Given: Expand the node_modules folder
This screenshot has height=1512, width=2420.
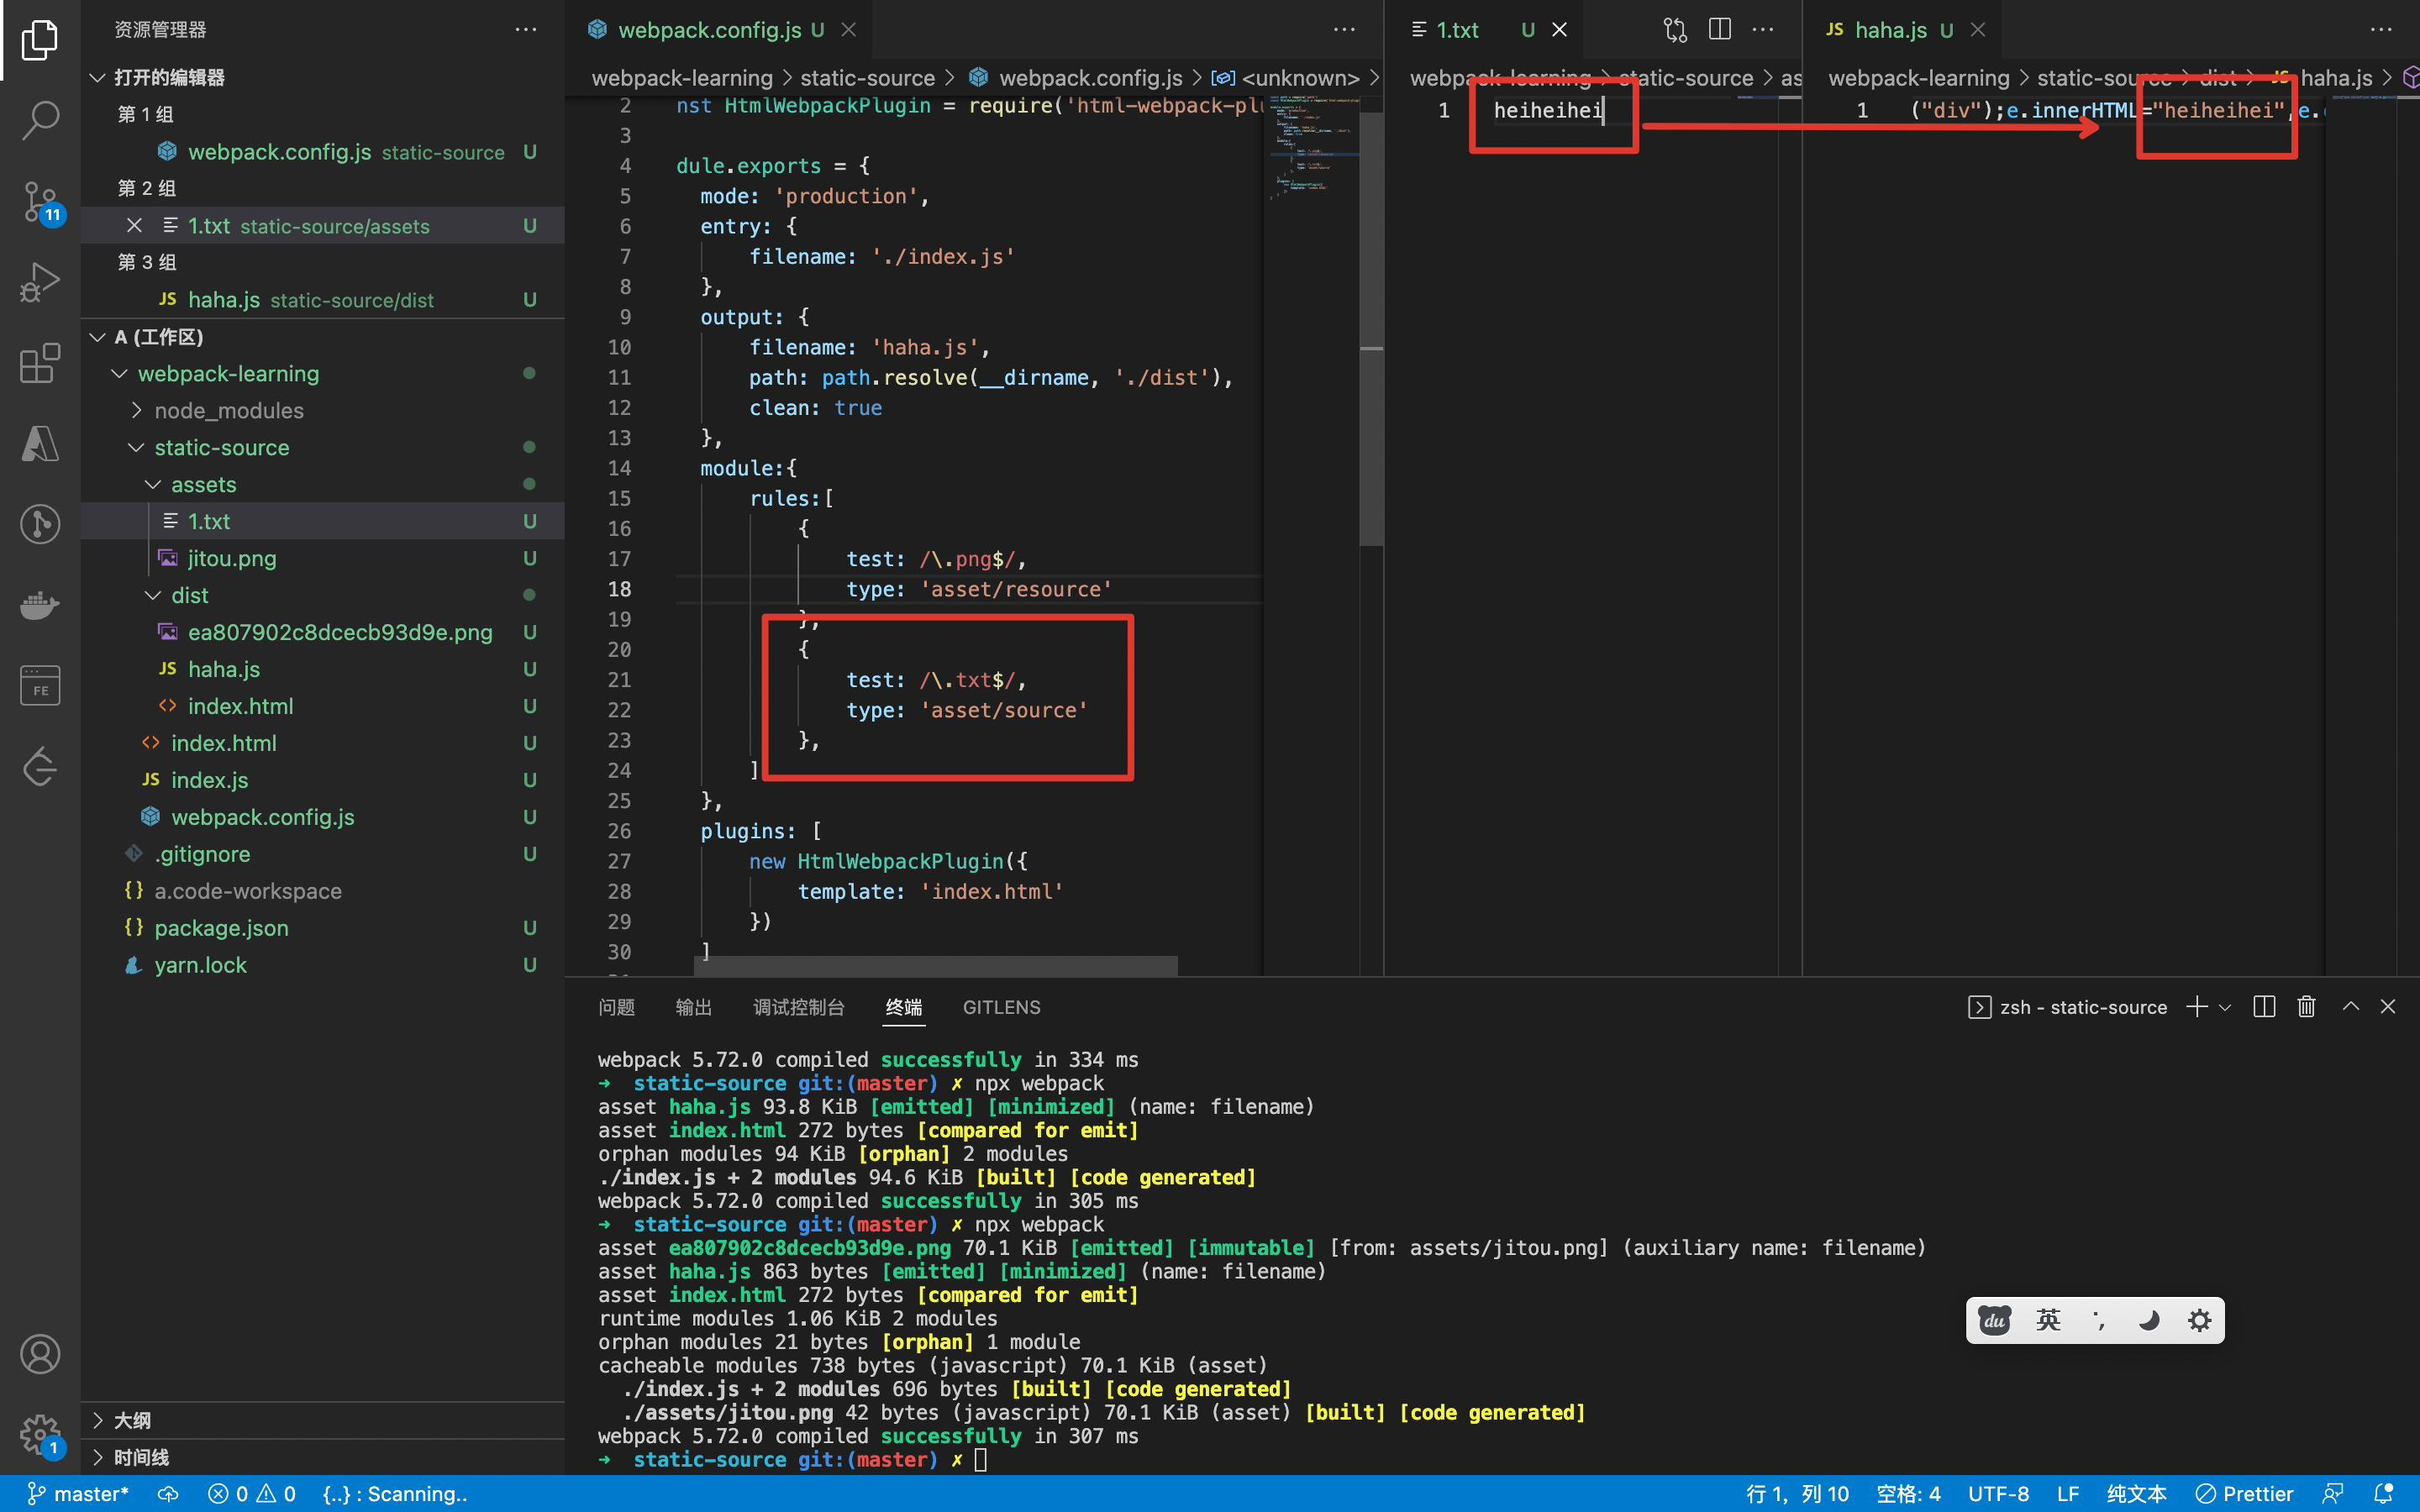Looking at the screenshot, I should pos(229,410).
